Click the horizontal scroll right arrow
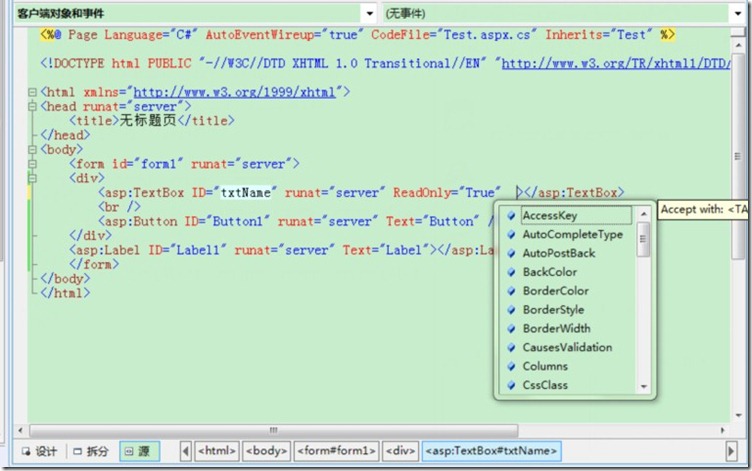Viewport: 752px width, 471px height. (723, 430)
